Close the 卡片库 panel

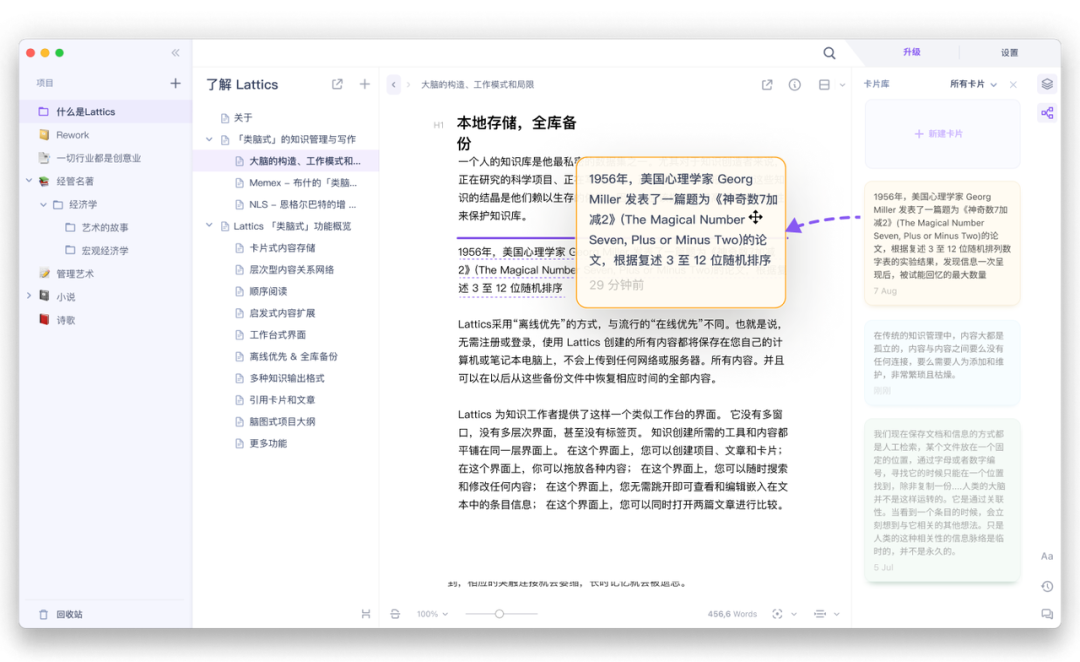pyautogui.click(x=1013, y=85)
